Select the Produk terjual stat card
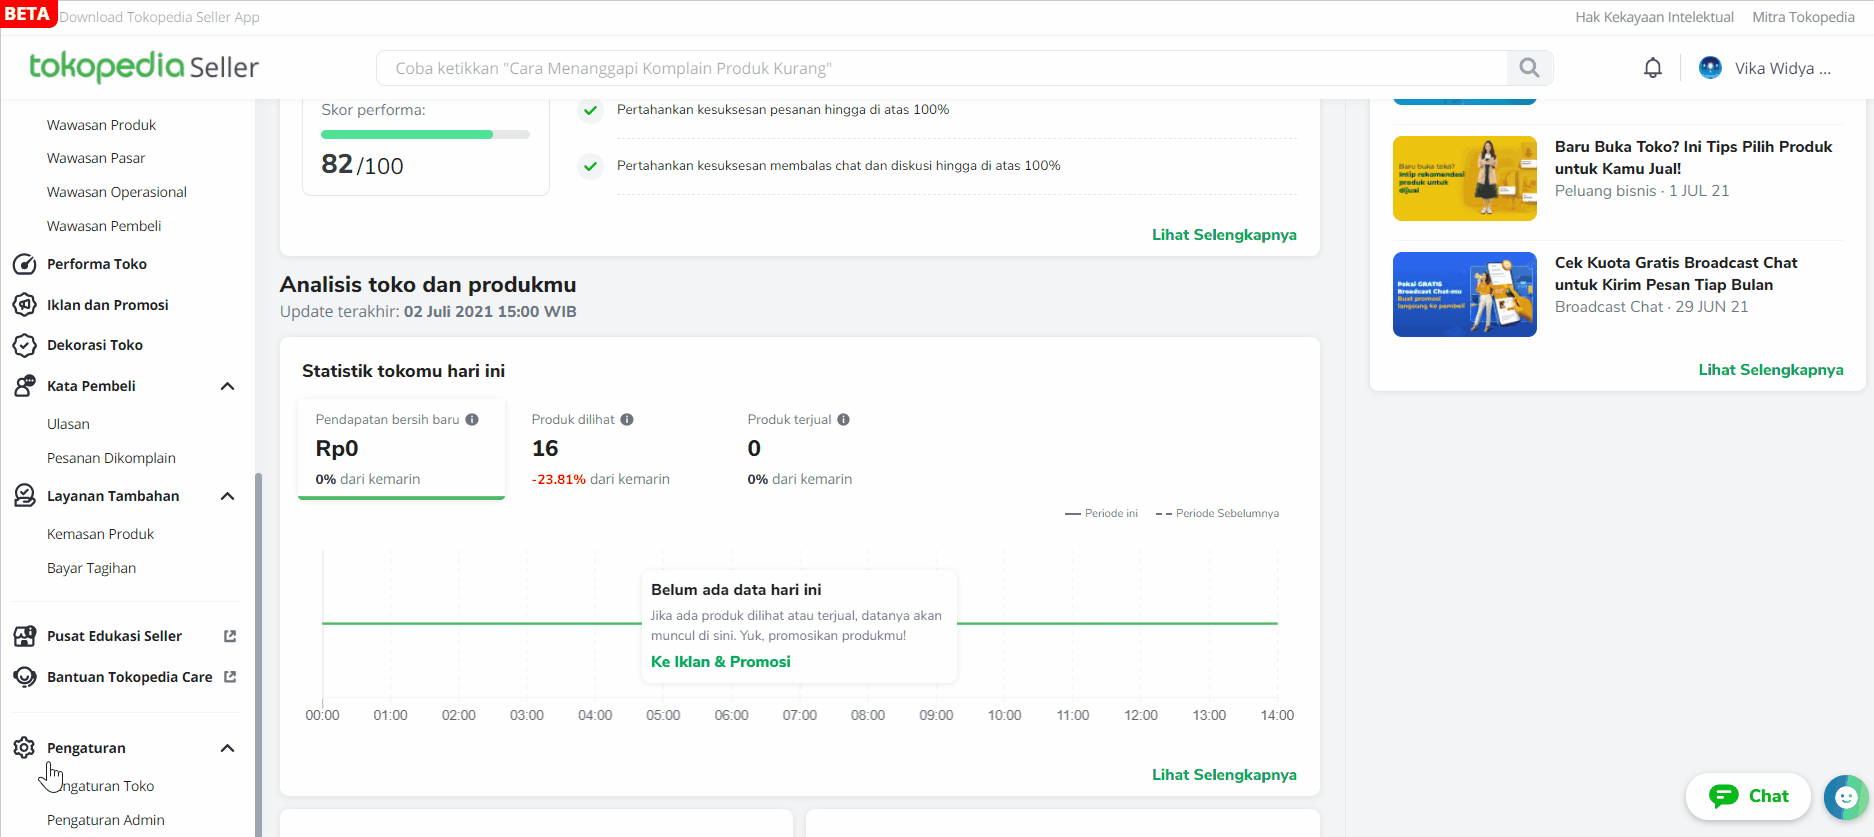Viewport: 1874px width, 837px height. tap(833, 449)
